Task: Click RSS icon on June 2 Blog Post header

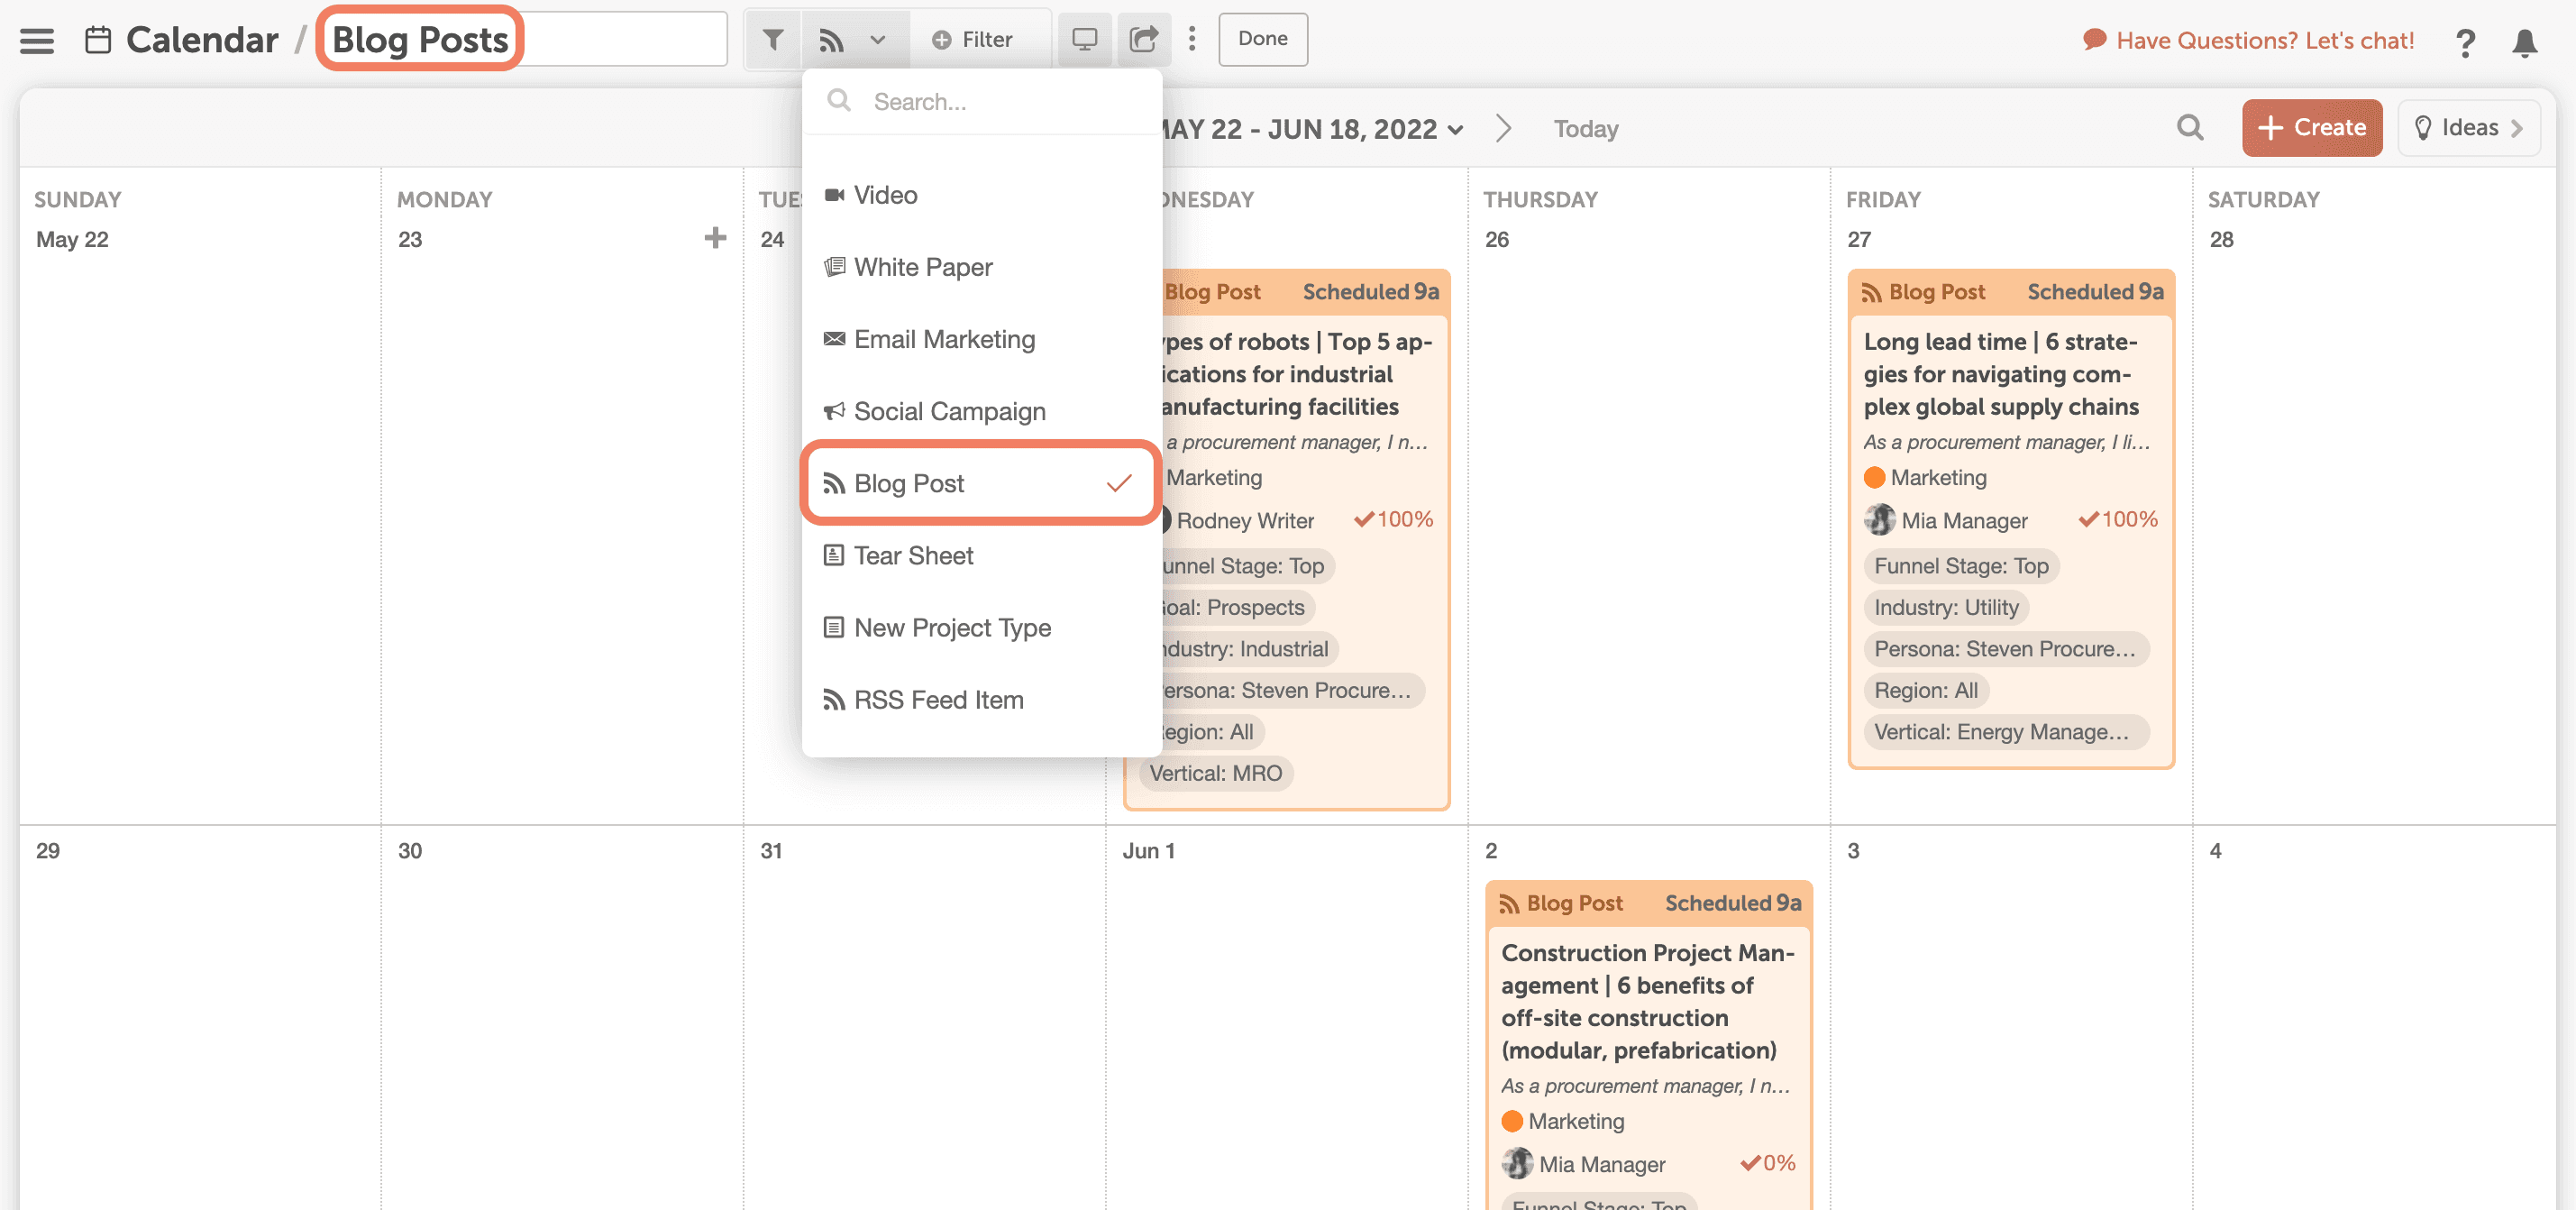Action: point(1509,904)
